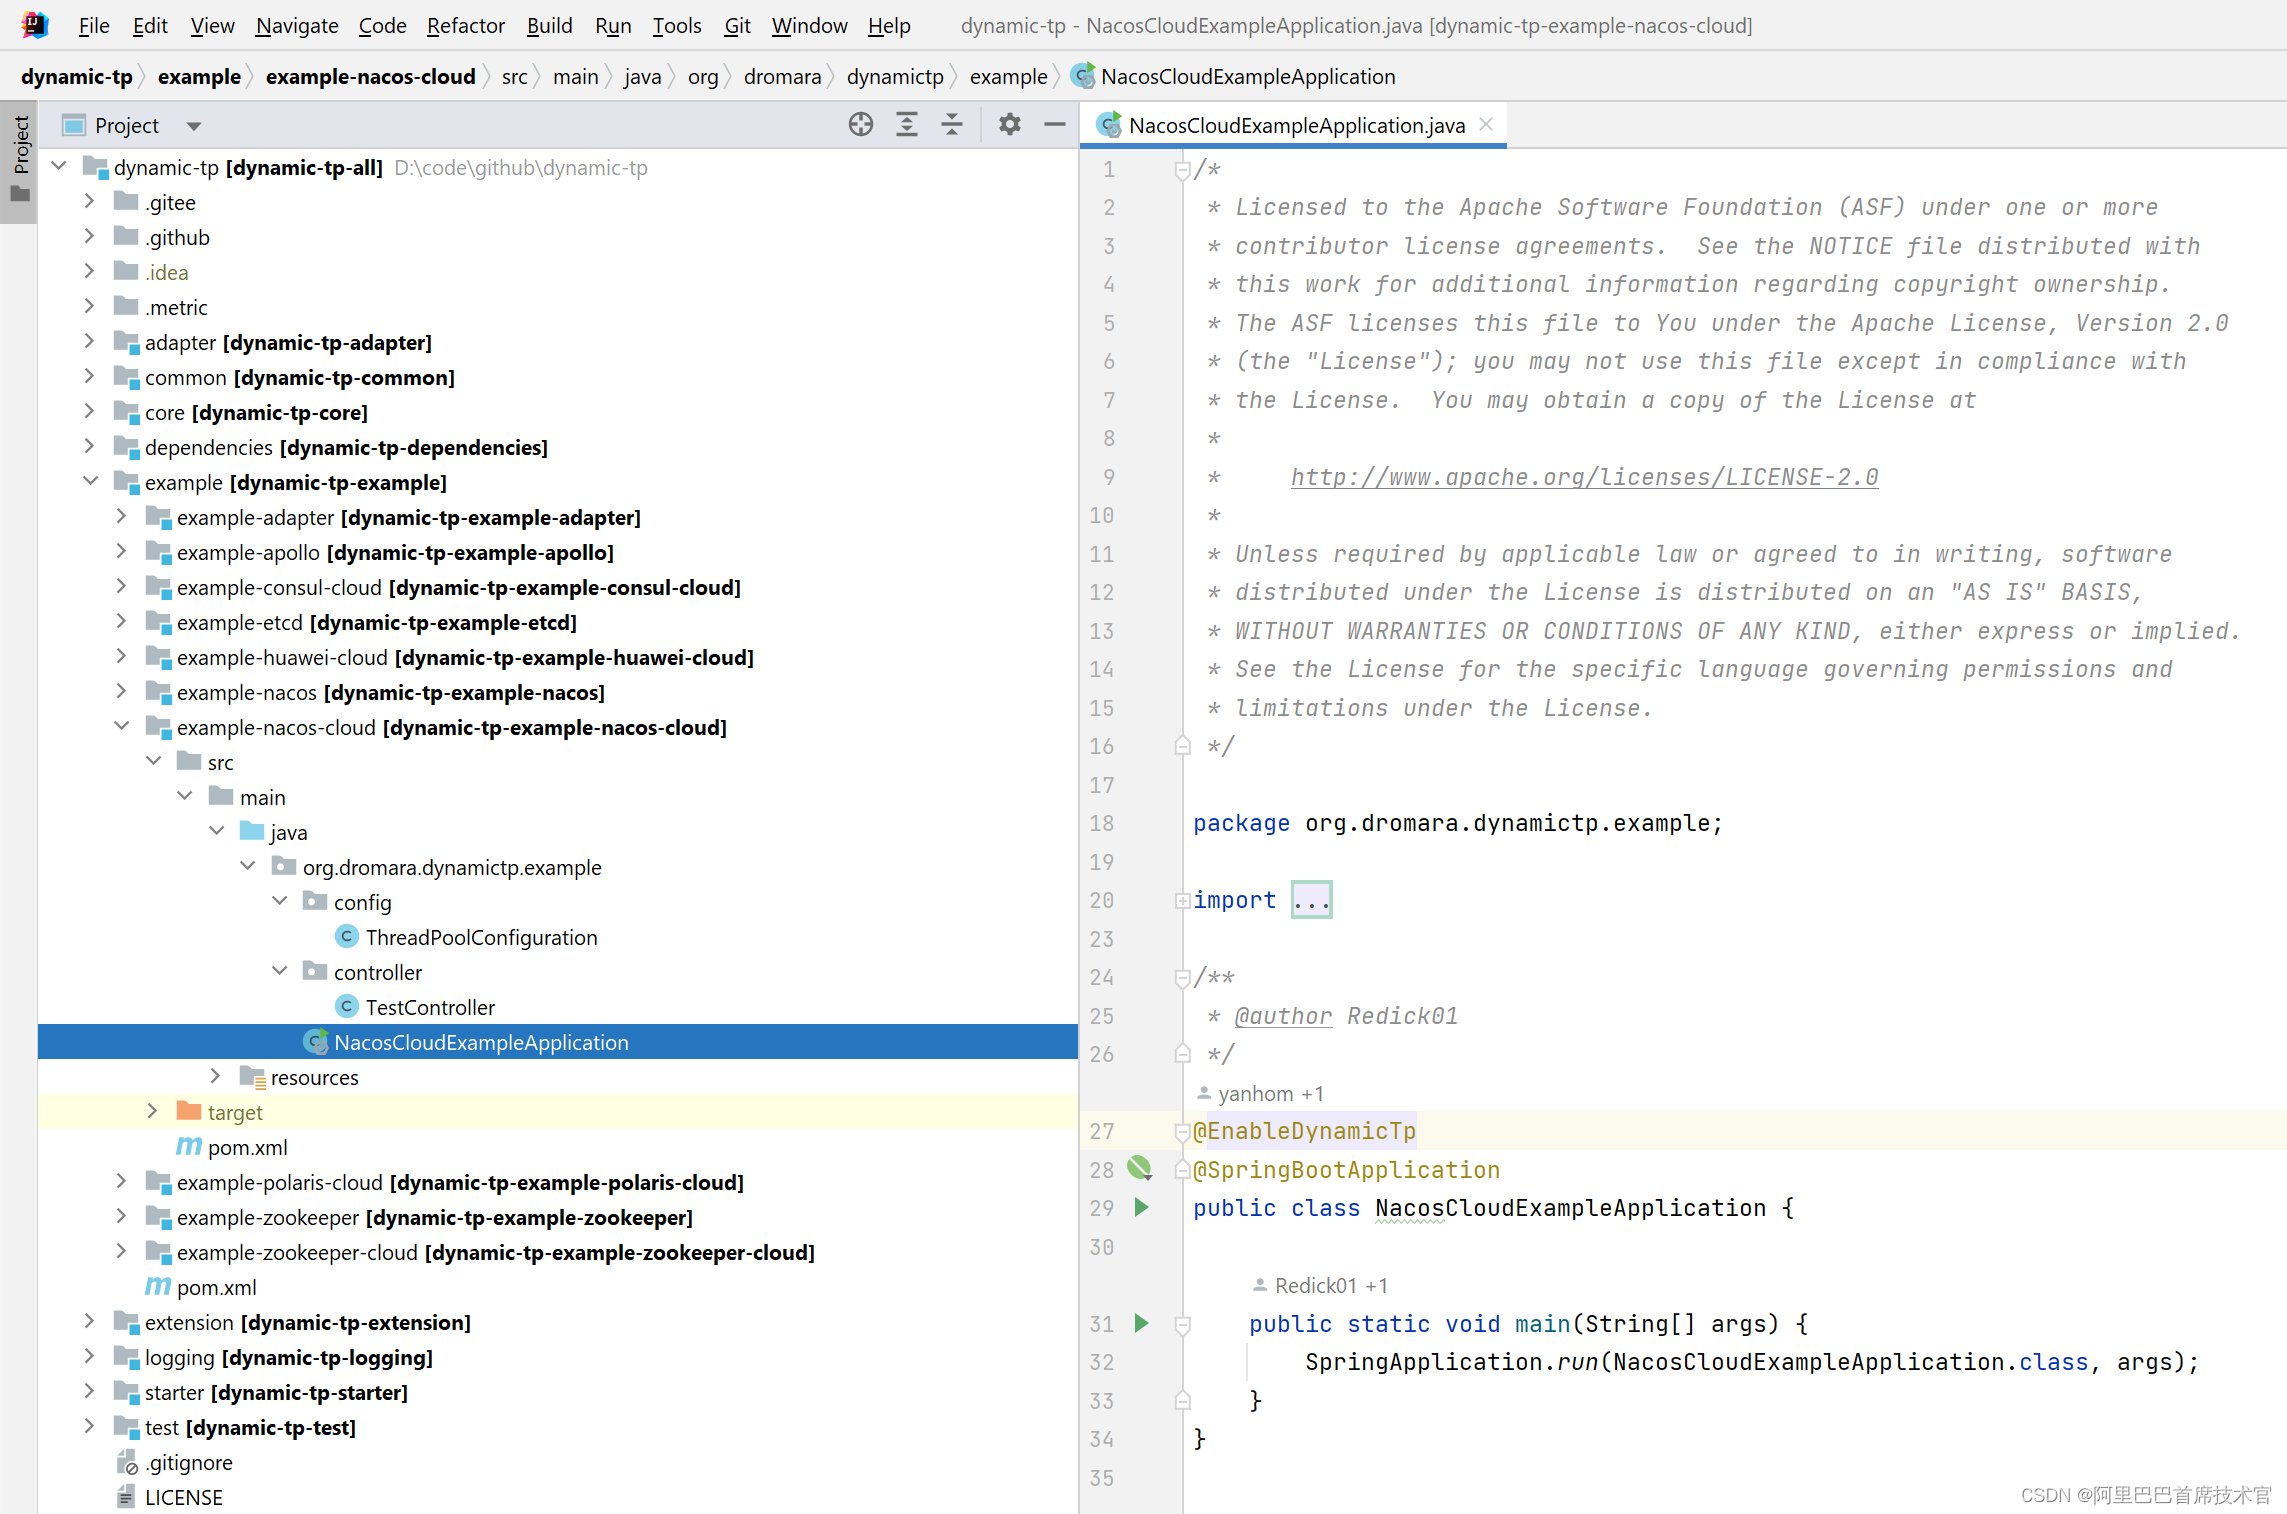Open Project panel settings gear

(1009, 125)
